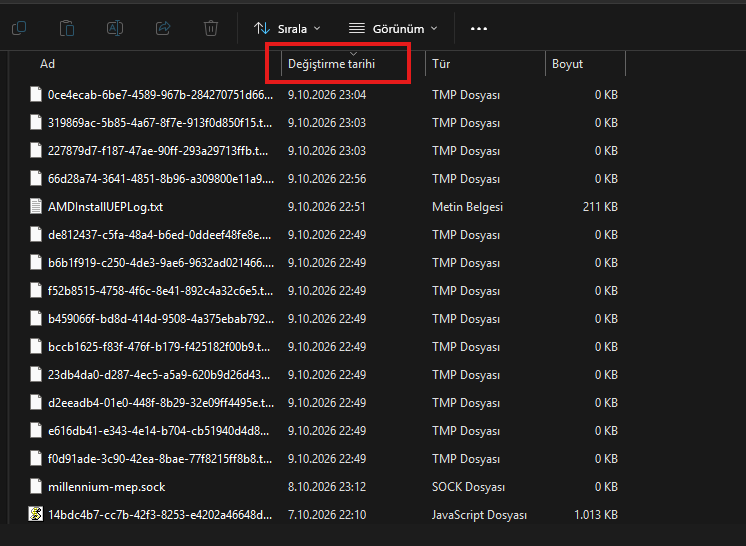The width and height of the screenshot is (746, 546).
Task: Click the file icon of b459066f row
Action: pyautogui.click(x=36, y=318)
